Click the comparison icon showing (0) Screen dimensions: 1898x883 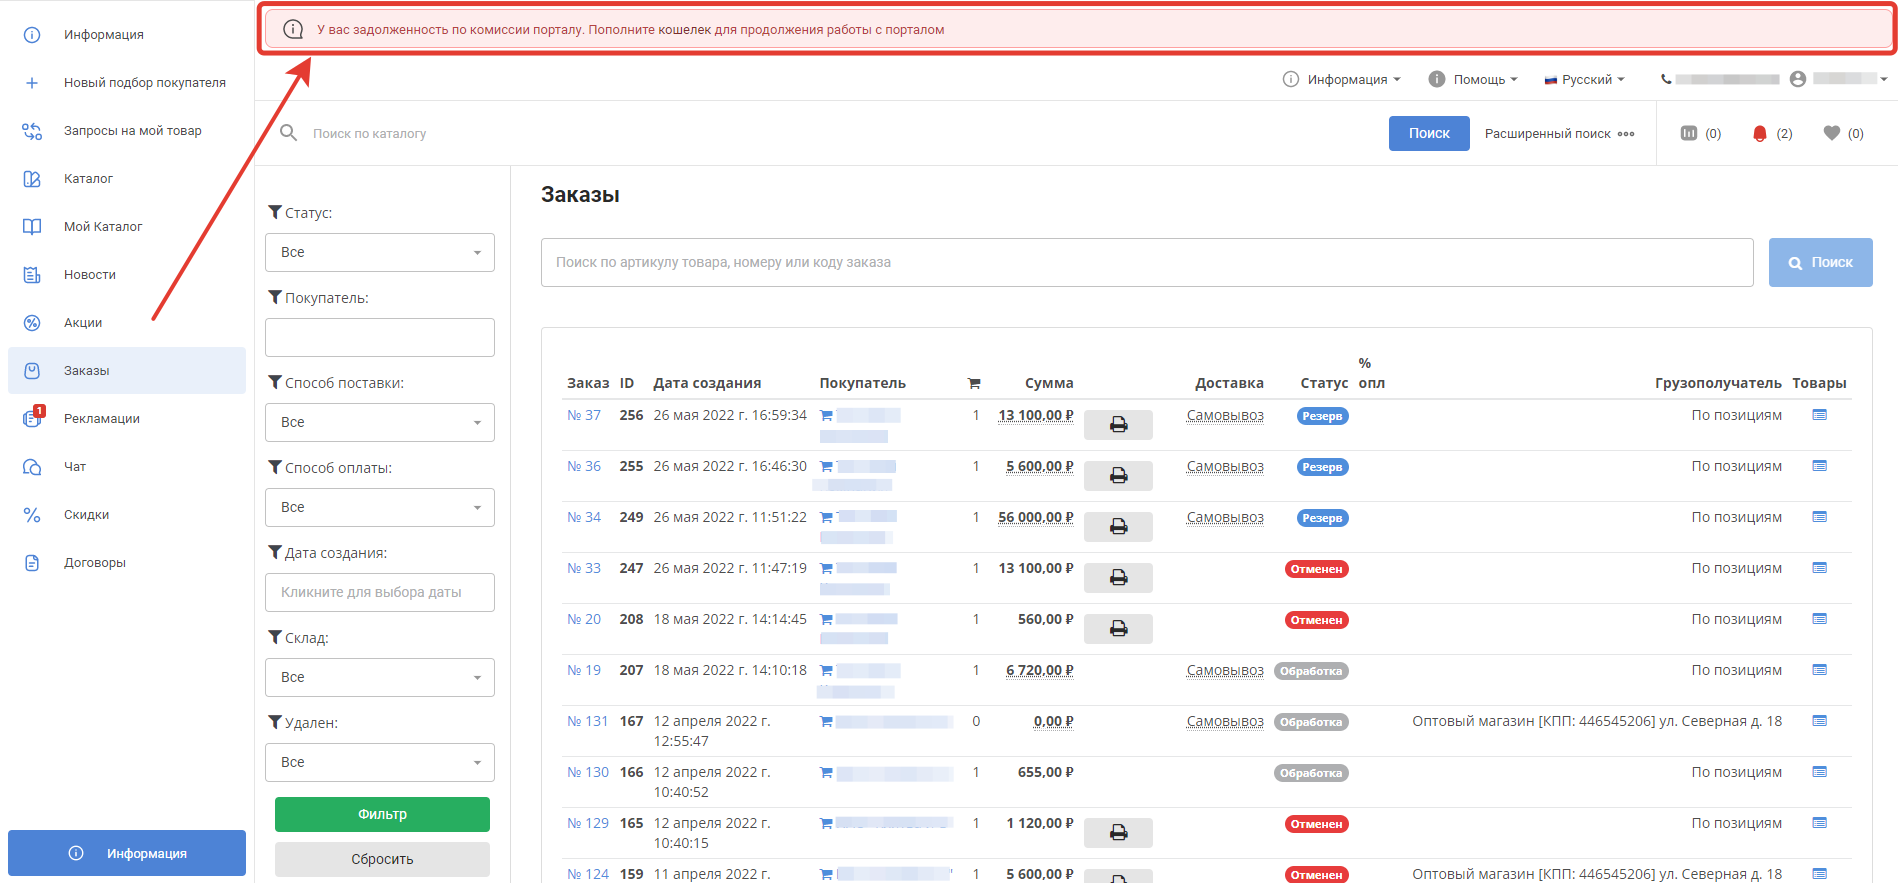pyautogui.click(x=1689, y=133)
